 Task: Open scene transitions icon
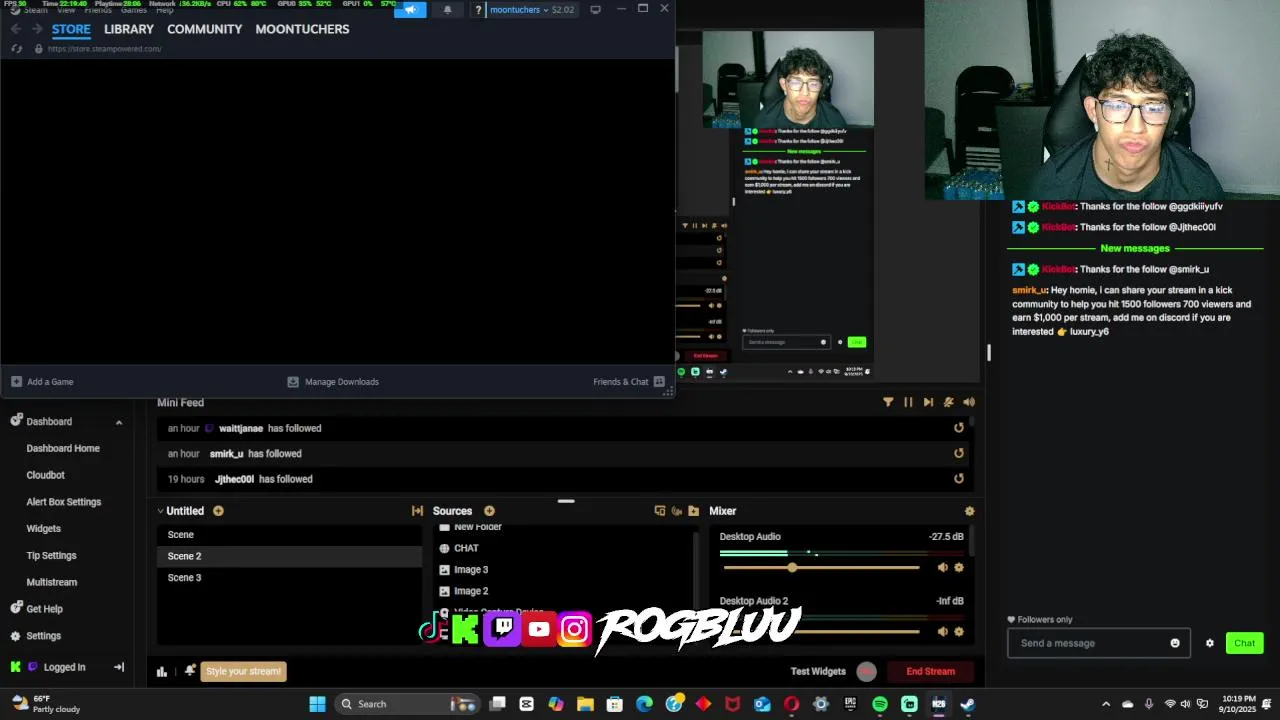click(417, 511)
